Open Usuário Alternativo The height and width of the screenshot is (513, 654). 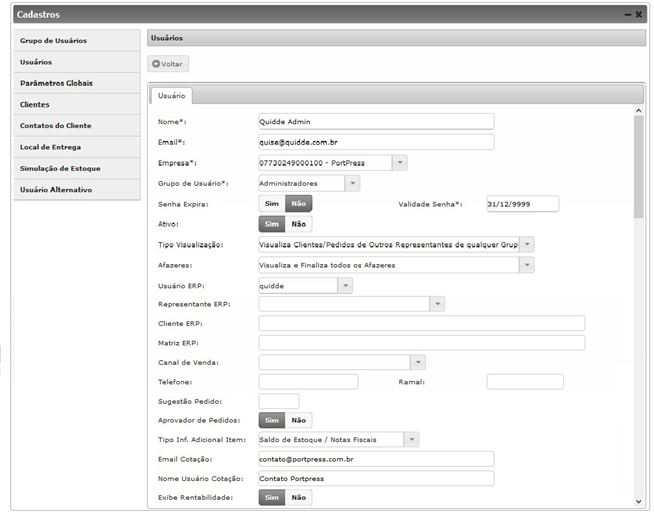[x=77, y=189]
